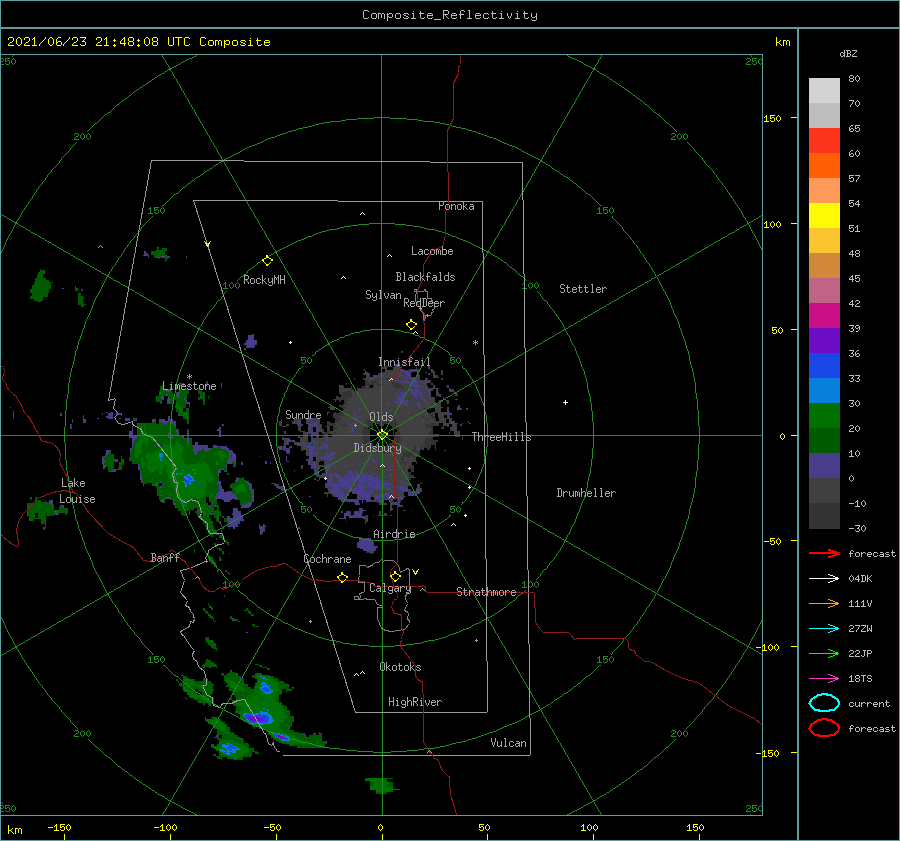Select the 39 dBZ purple color swatch
The width and height of the screenshot is (900, 841).
824,340
